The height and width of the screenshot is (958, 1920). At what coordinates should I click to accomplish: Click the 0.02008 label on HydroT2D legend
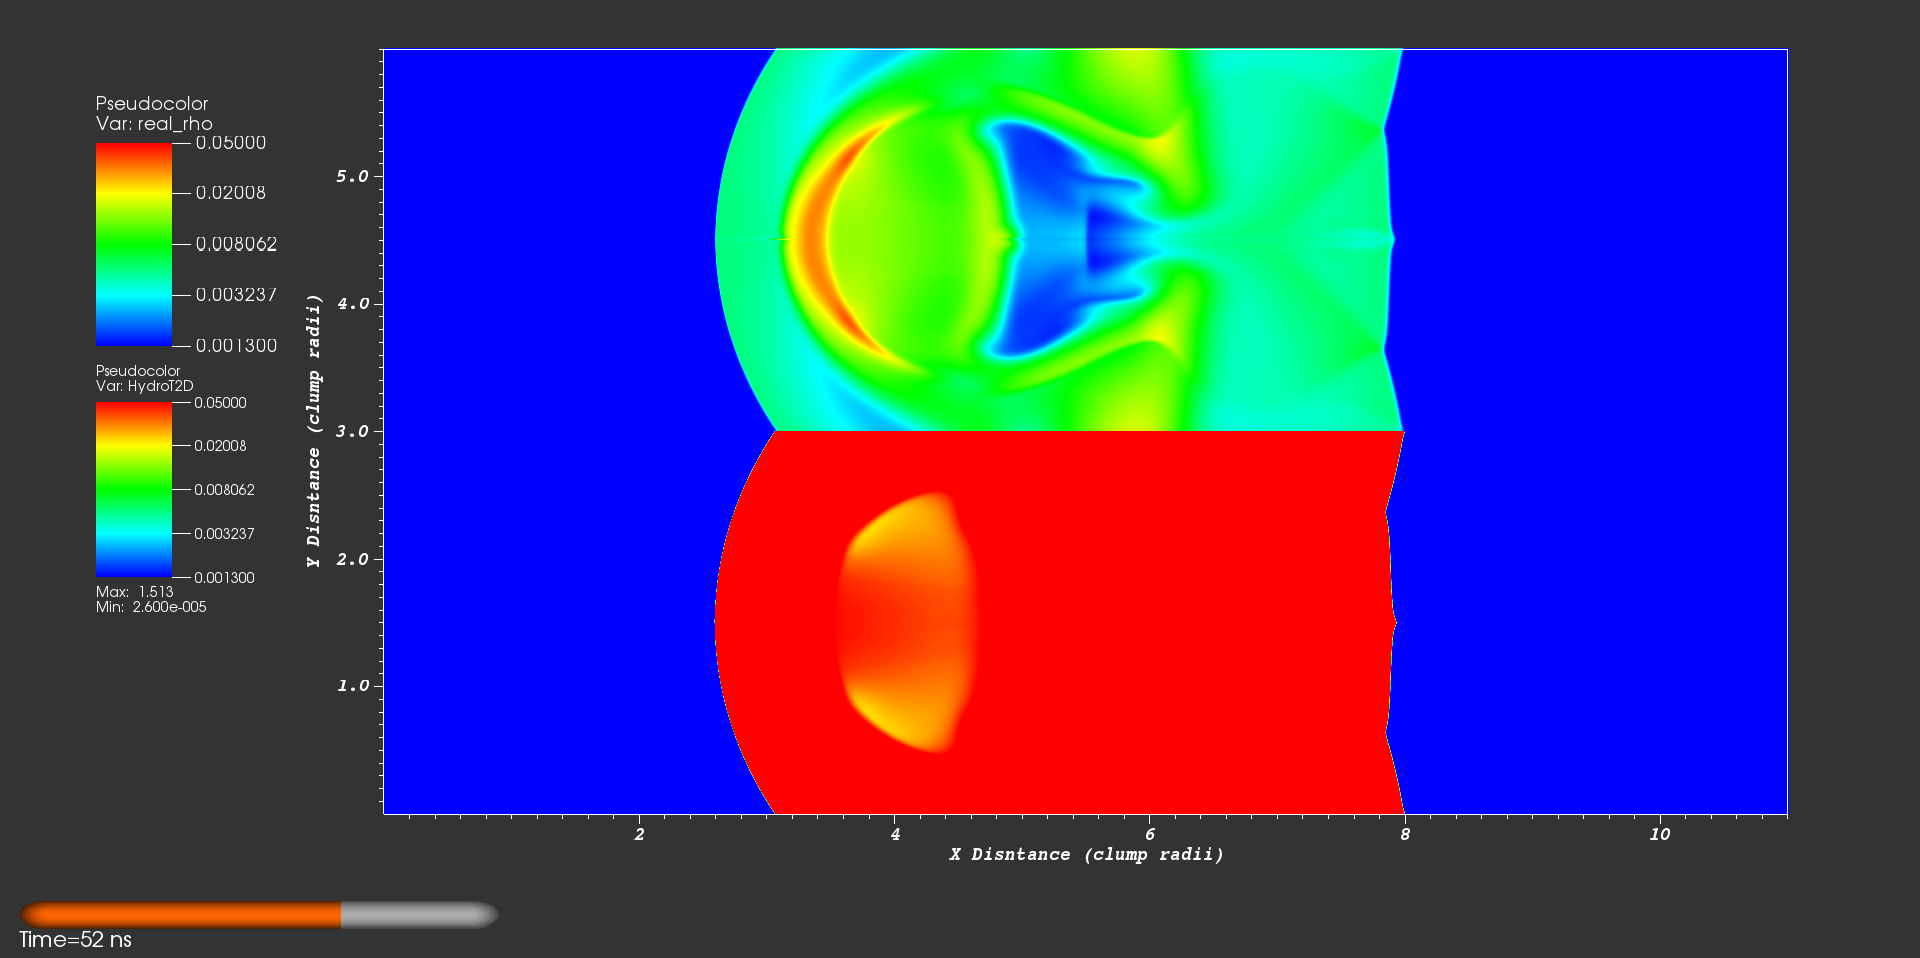pyautogui.click(x=220, y=446)
